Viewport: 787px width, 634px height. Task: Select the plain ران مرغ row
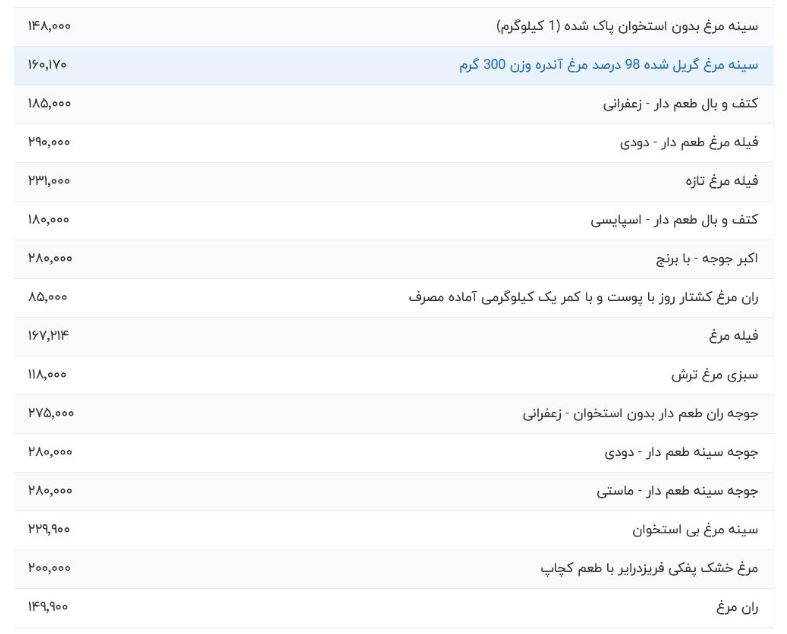394,607
